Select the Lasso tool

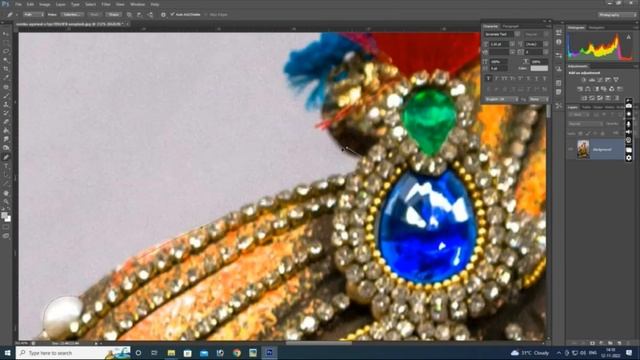pos(6,51)
